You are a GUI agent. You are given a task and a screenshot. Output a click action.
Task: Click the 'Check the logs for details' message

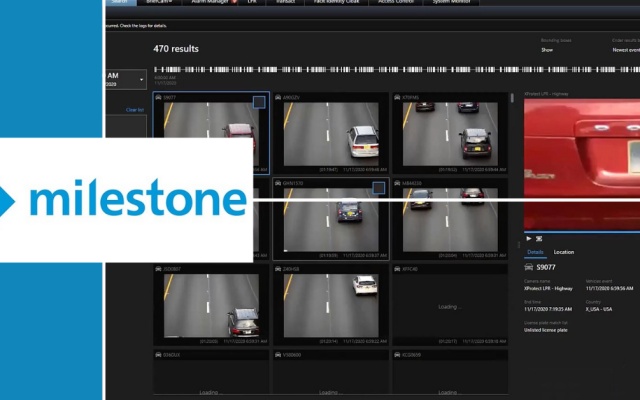pos(143,26)
